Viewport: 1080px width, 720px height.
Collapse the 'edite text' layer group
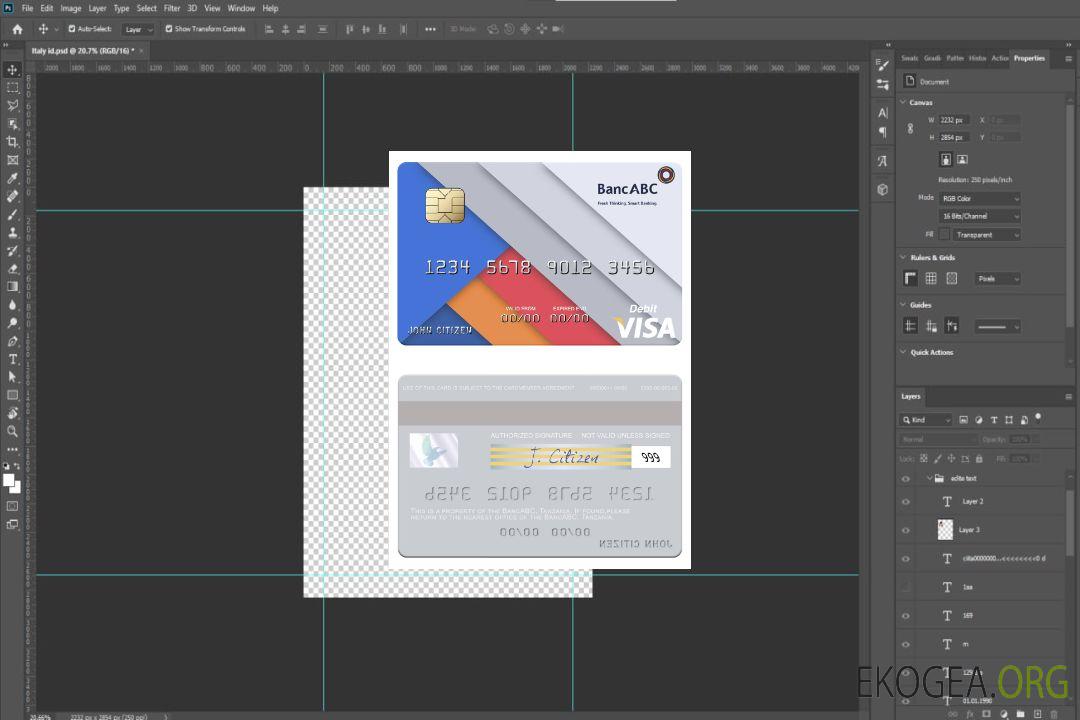[x=928, y=479]
